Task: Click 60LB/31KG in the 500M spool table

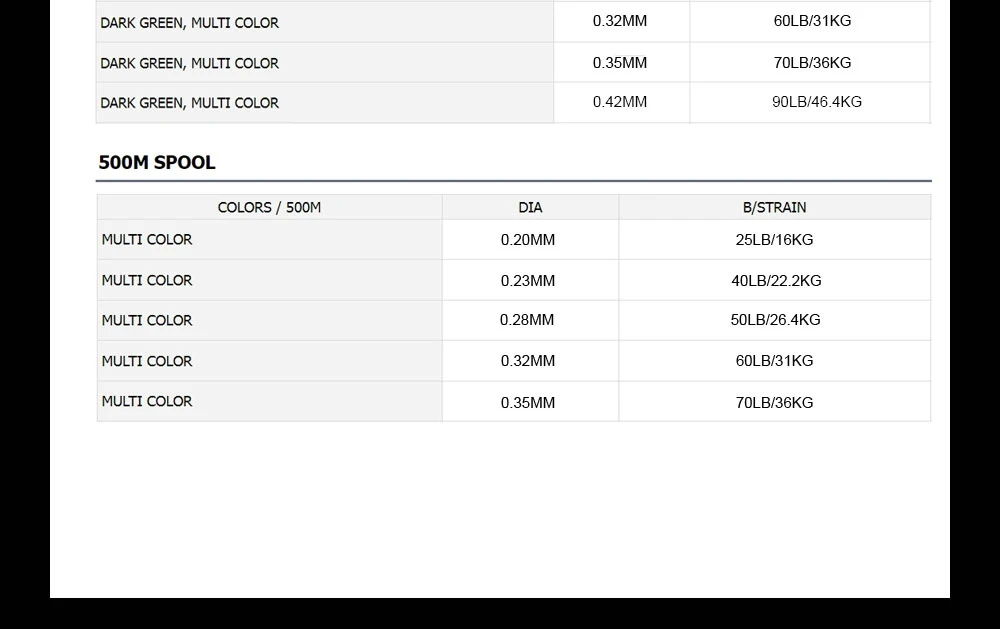Action: click(774, 361)
